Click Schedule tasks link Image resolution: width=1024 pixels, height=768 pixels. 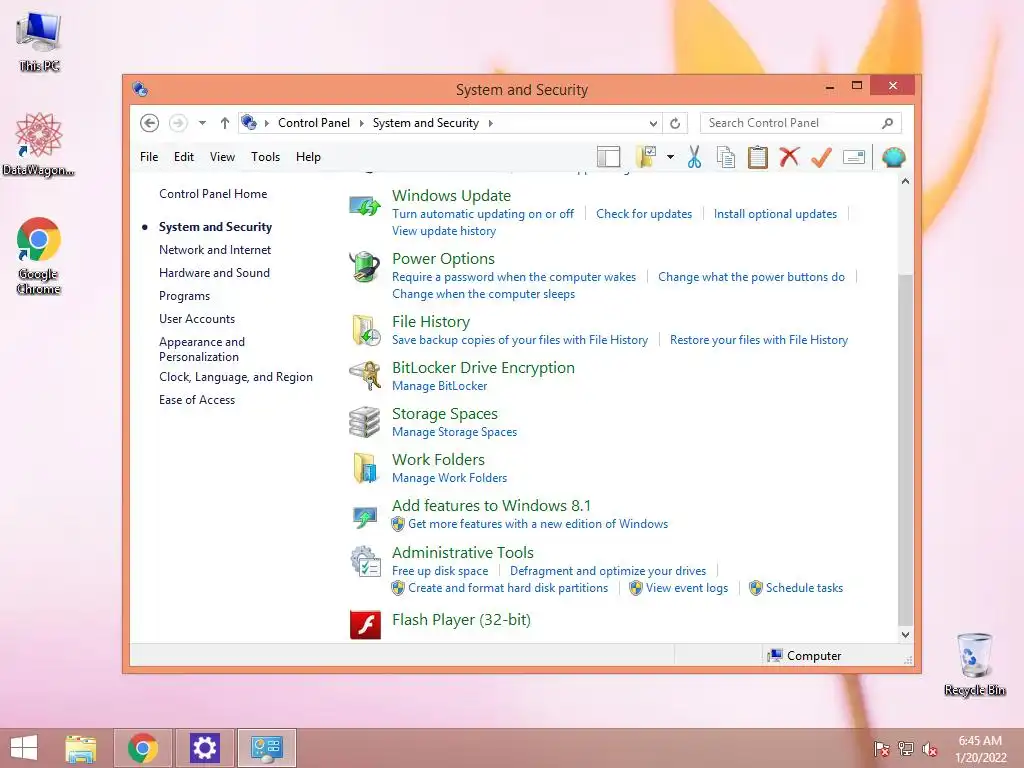click(x=805, y=588)
